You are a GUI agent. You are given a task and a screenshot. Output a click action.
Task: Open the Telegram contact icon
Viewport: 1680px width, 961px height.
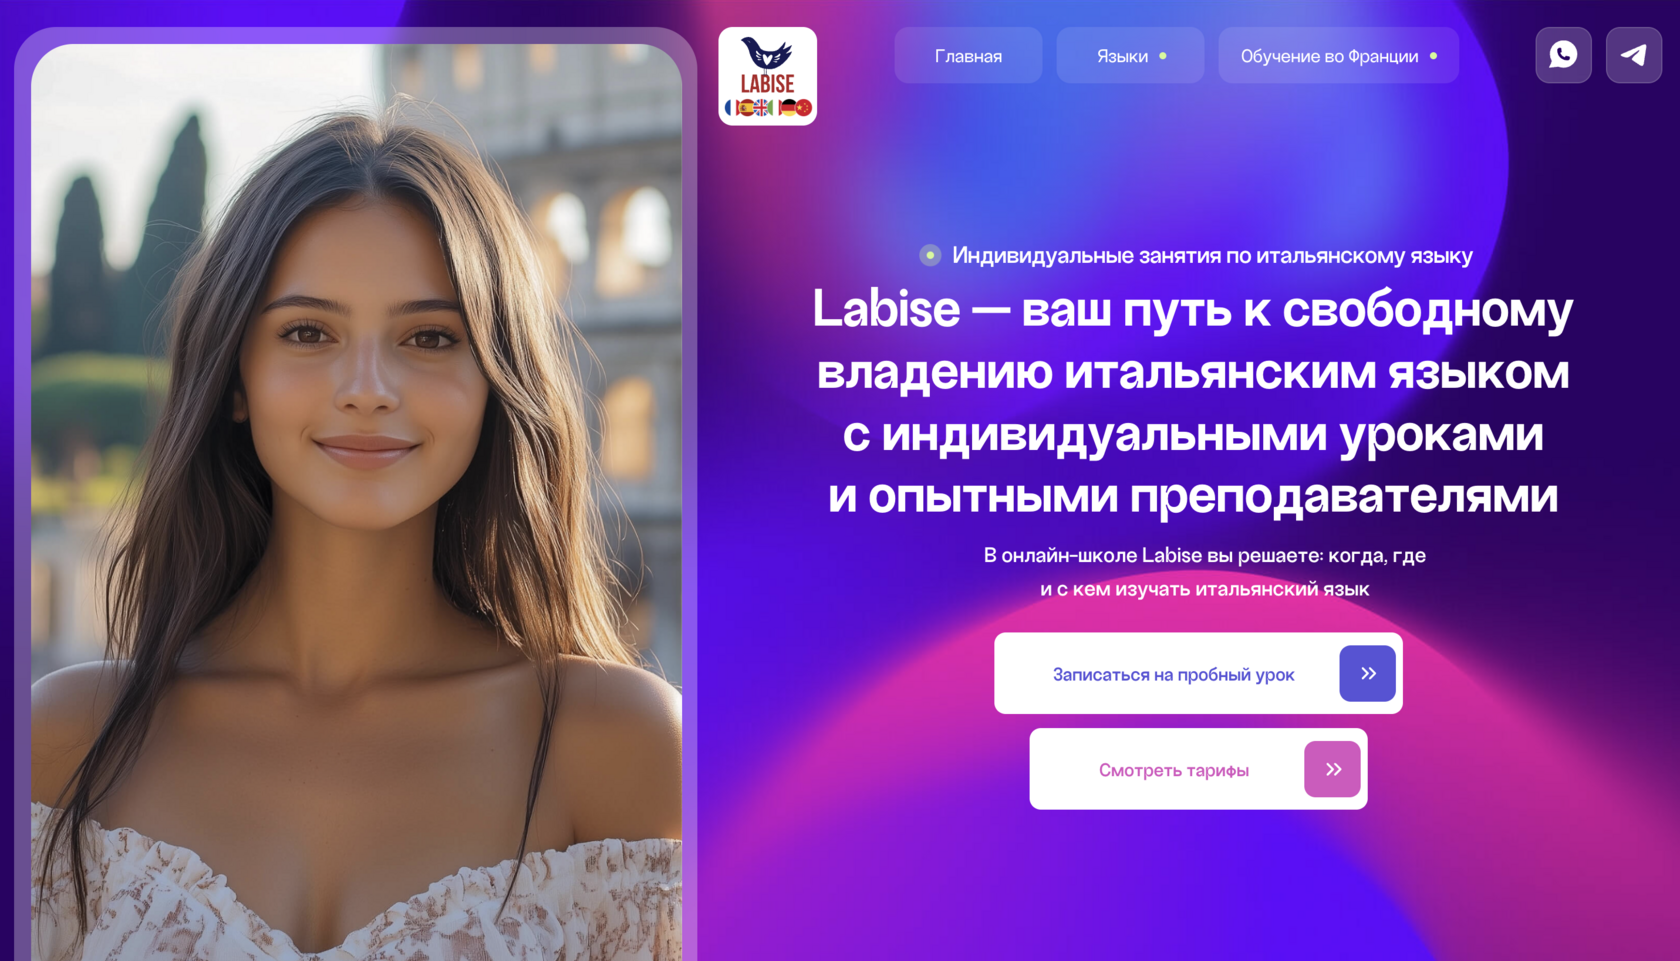point(1634,55)
